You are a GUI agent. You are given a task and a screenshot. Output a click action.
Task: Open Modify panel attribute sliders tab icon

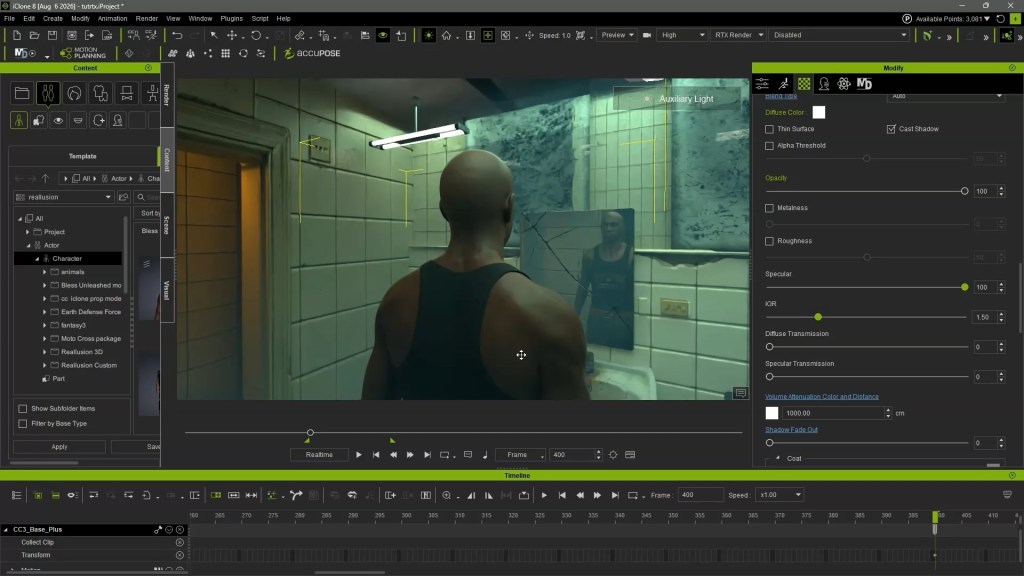click(762, 84)
